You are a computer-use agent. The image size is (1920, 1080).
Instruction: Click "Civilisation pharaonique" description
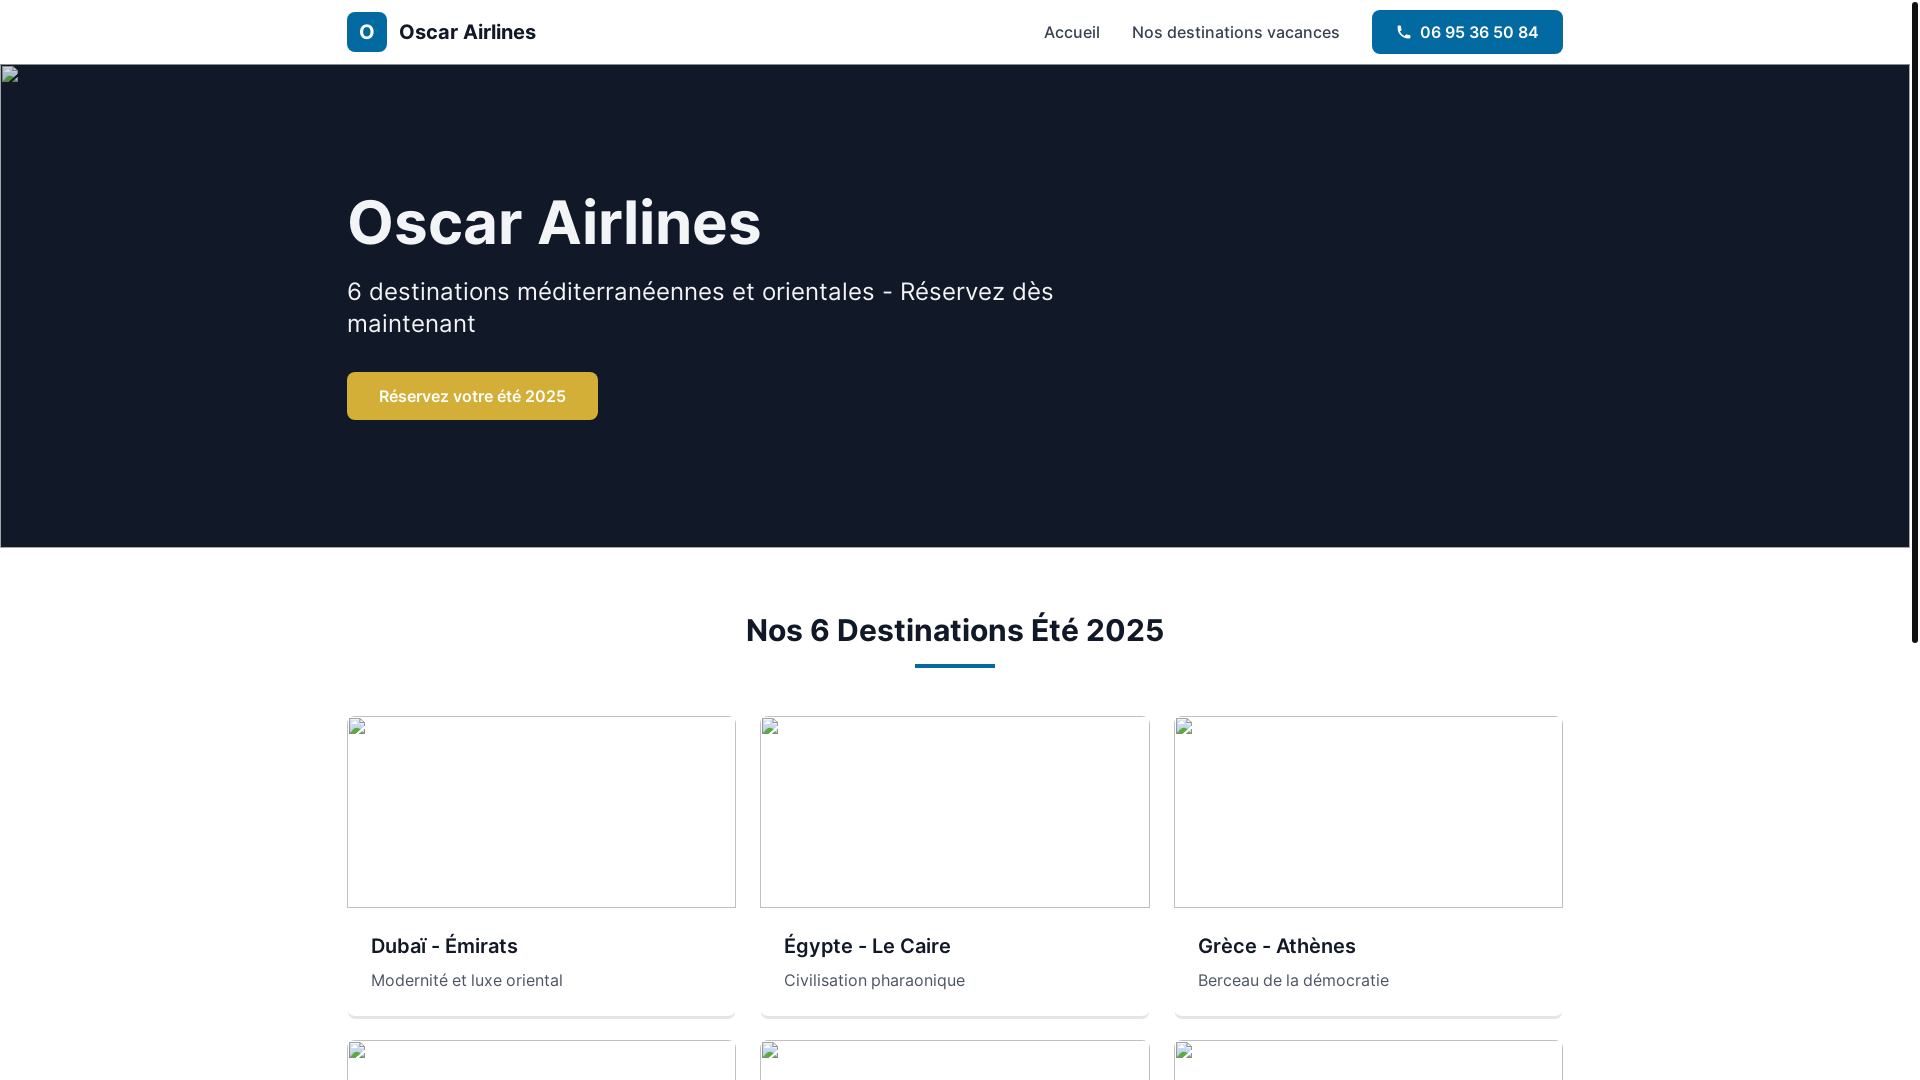point(874,980)
